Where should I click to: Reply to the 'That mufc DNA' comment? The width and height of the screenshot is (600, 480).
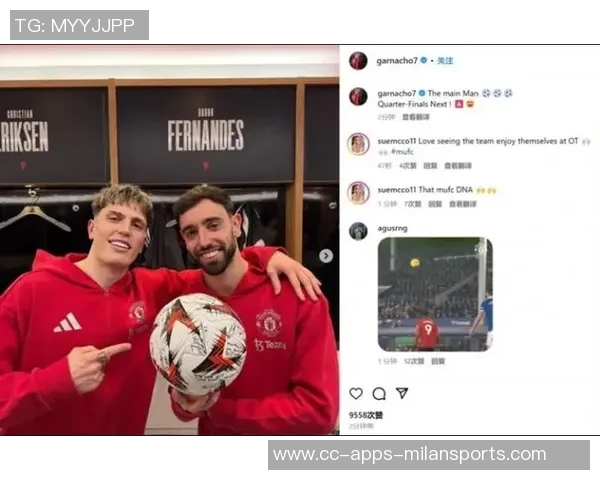(435, 204)
